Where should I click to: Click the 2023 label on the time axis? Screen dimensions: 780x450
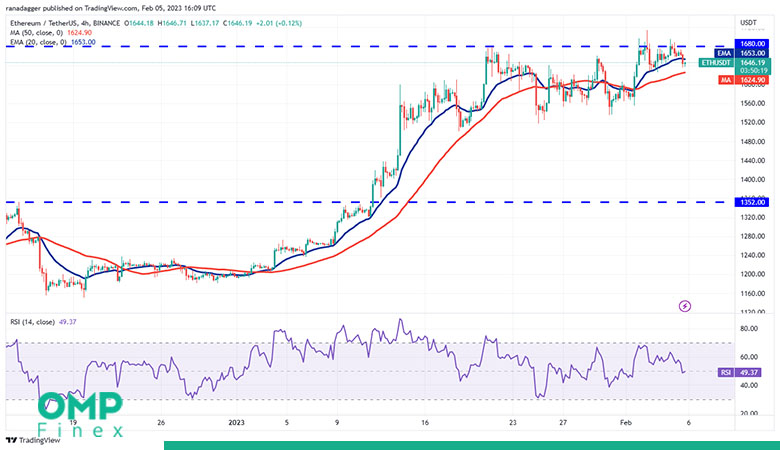pos(236,423)
